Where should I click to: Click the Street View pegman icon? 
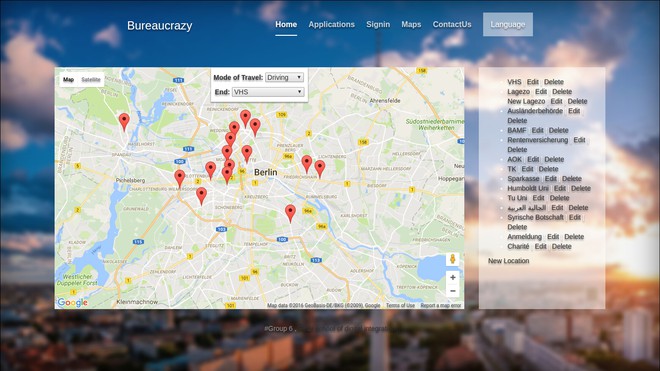coord(452,259)
